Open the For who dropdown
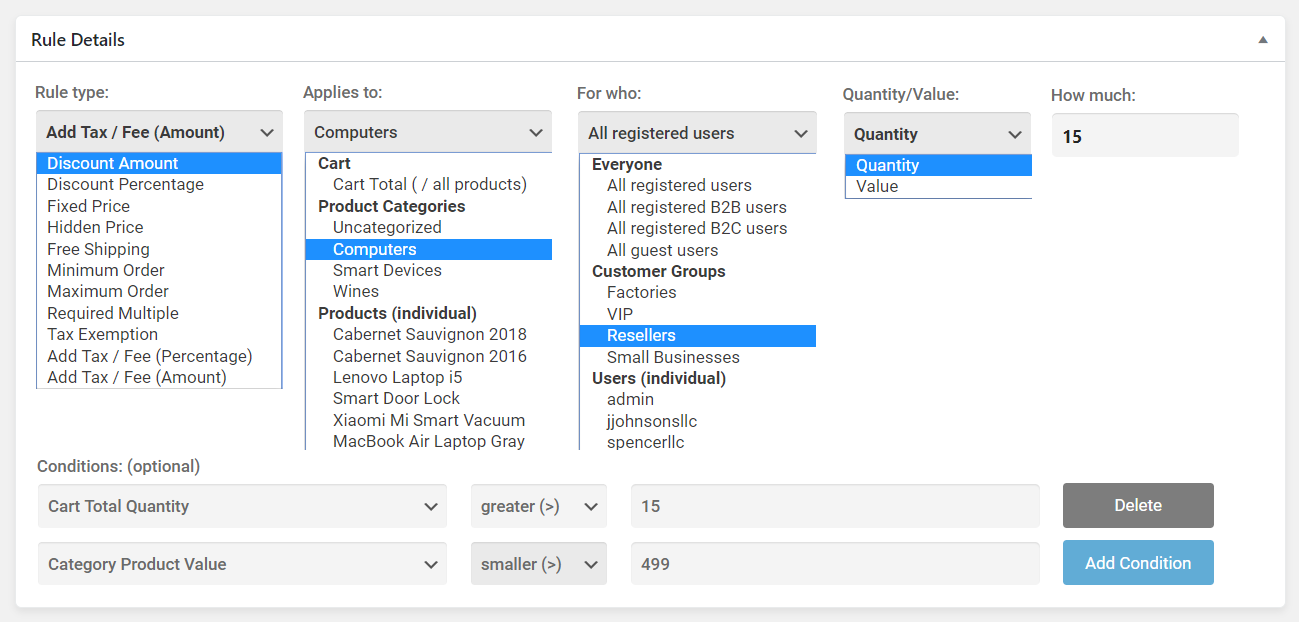The image size is (1299, 622). [697, 133]
